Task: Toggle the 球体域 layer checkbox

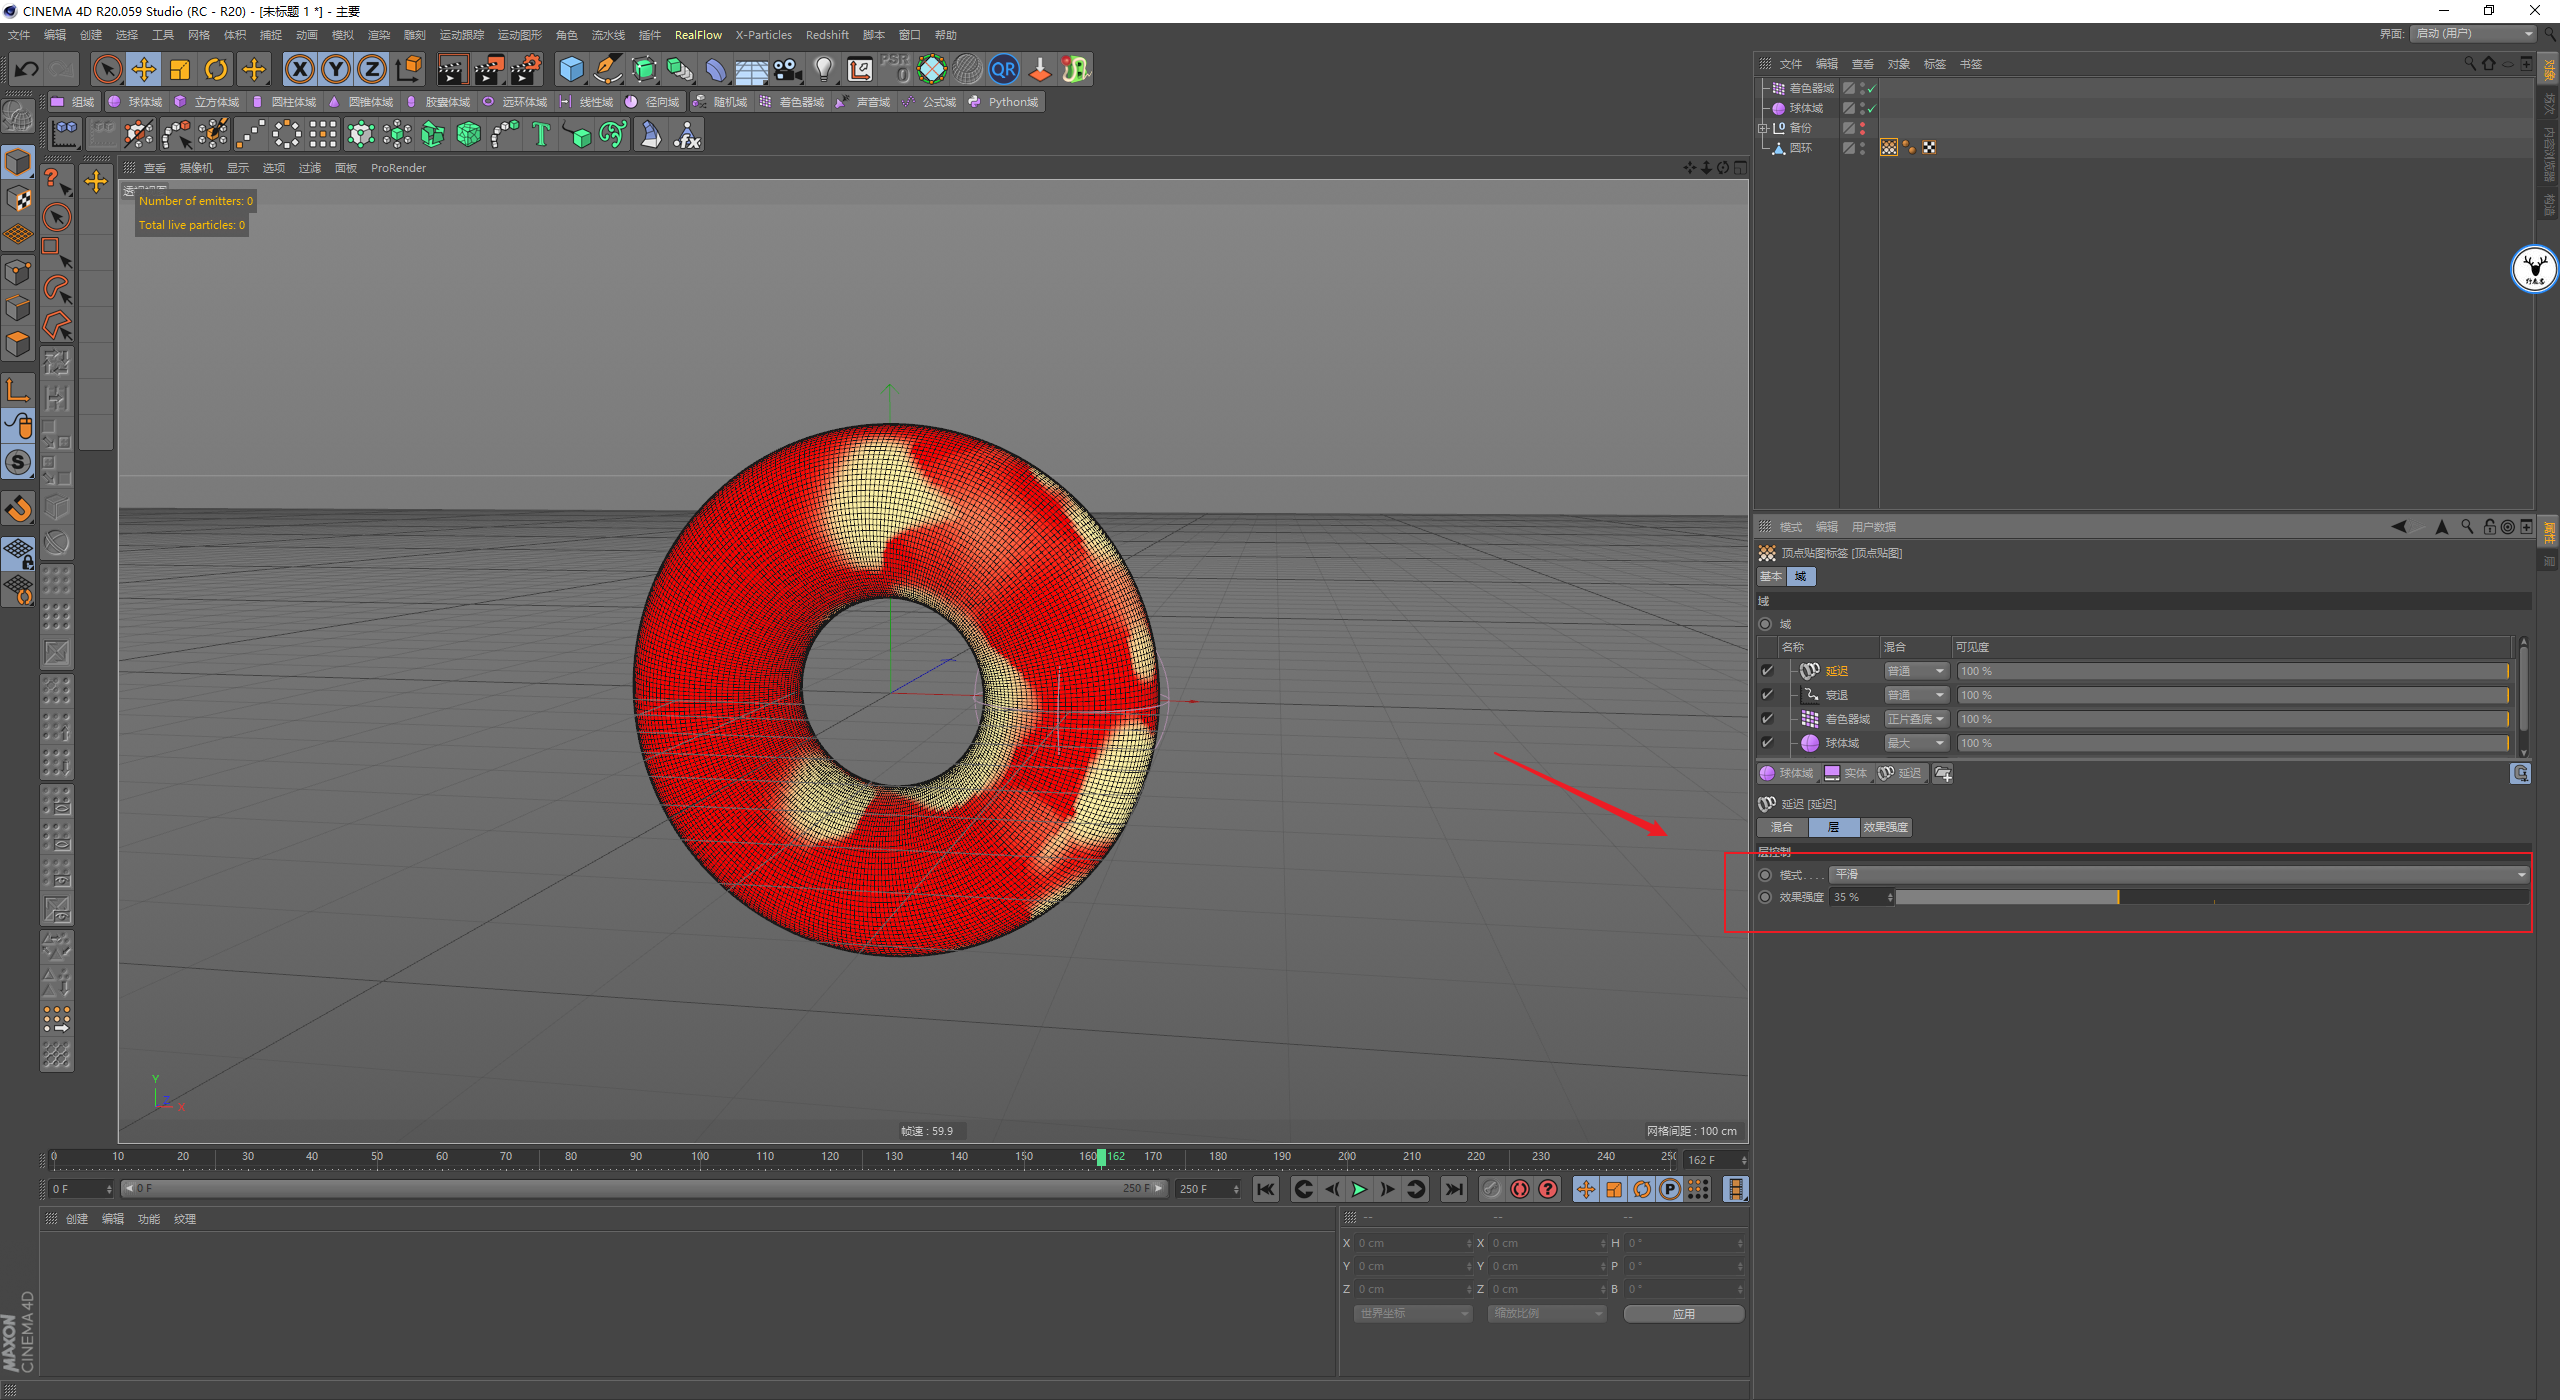Action: point(1767,743)
